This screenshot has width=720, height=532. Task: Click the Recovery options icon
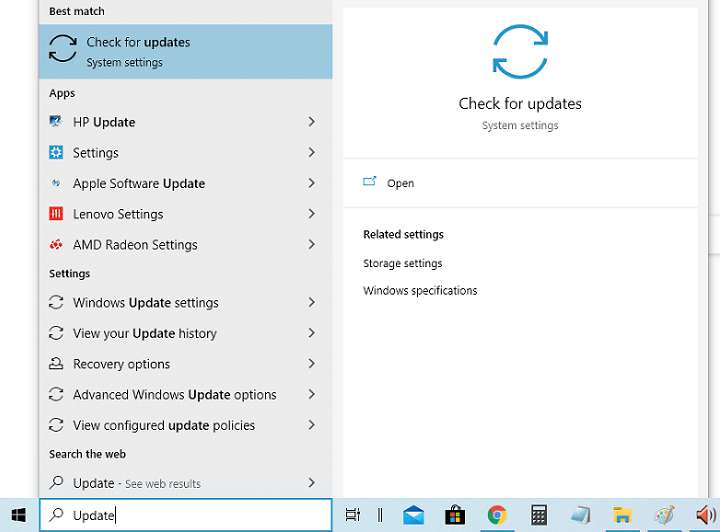(x=56, y=364)
